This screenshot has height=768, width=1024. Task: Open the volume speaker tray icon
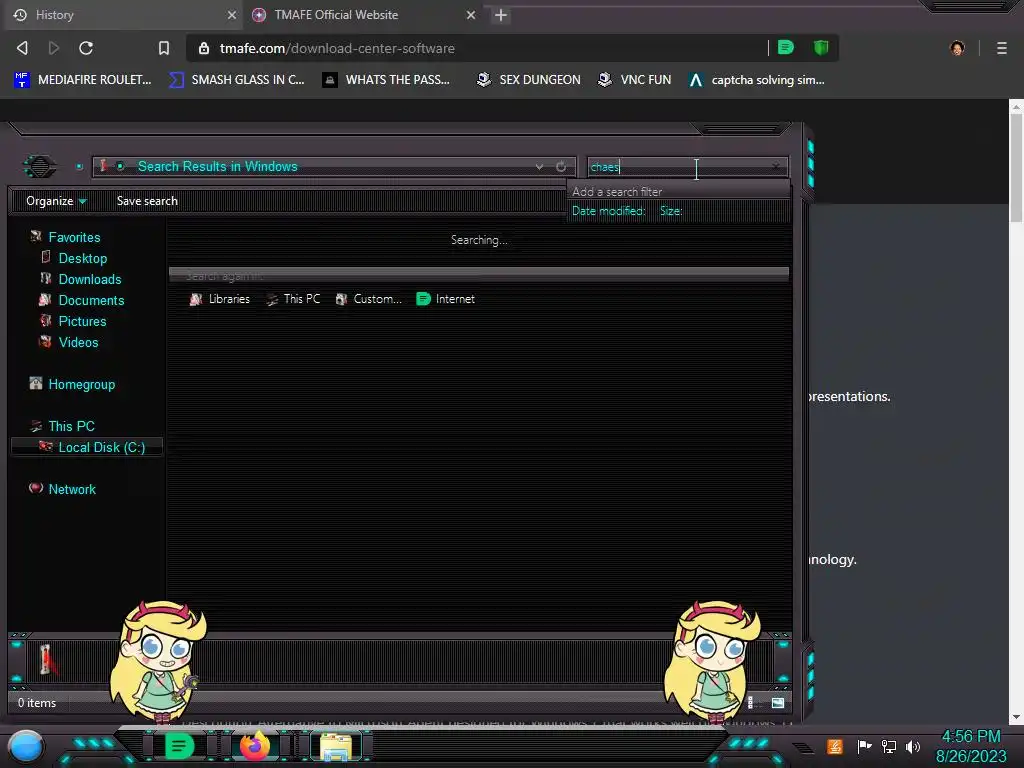[913, 746]
